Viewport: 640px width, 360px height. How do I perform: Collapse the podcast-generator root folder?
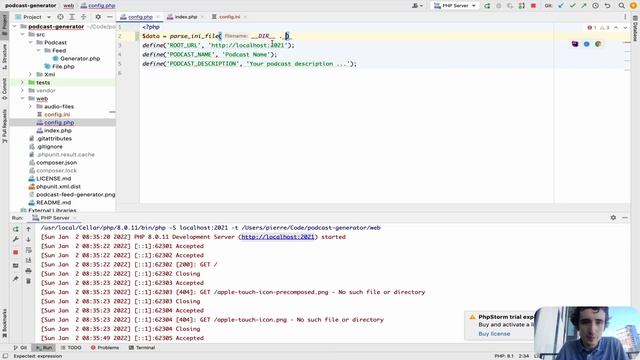pos(15,27)
